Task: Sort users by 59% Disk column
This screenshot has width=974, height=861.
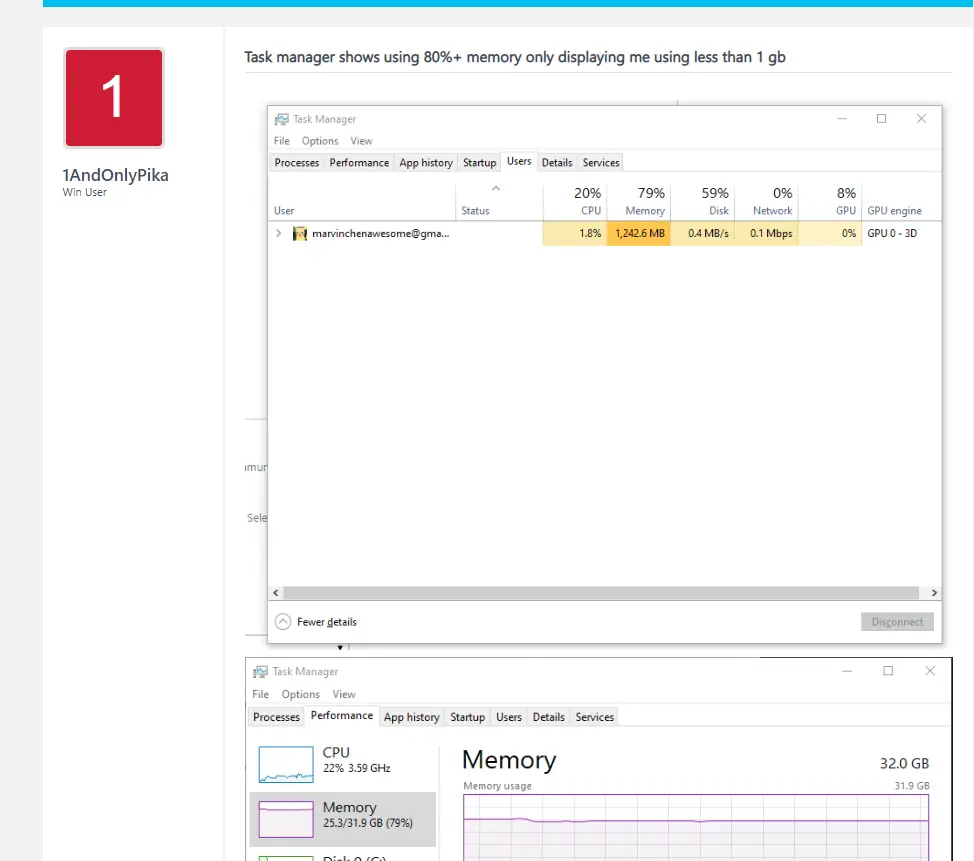Action: click(x=702, y=202)
